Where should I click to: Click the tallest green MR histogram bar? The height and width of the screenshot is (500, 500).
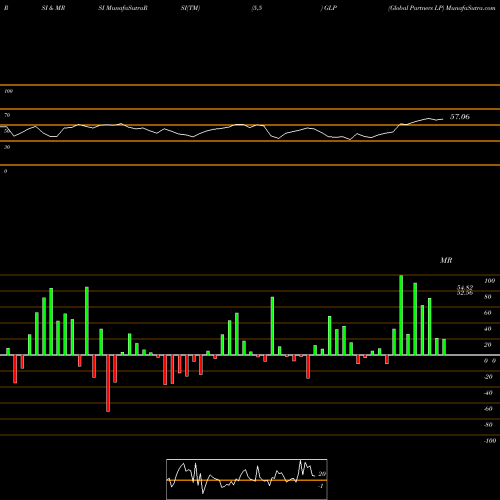click(x=401, y=315)
